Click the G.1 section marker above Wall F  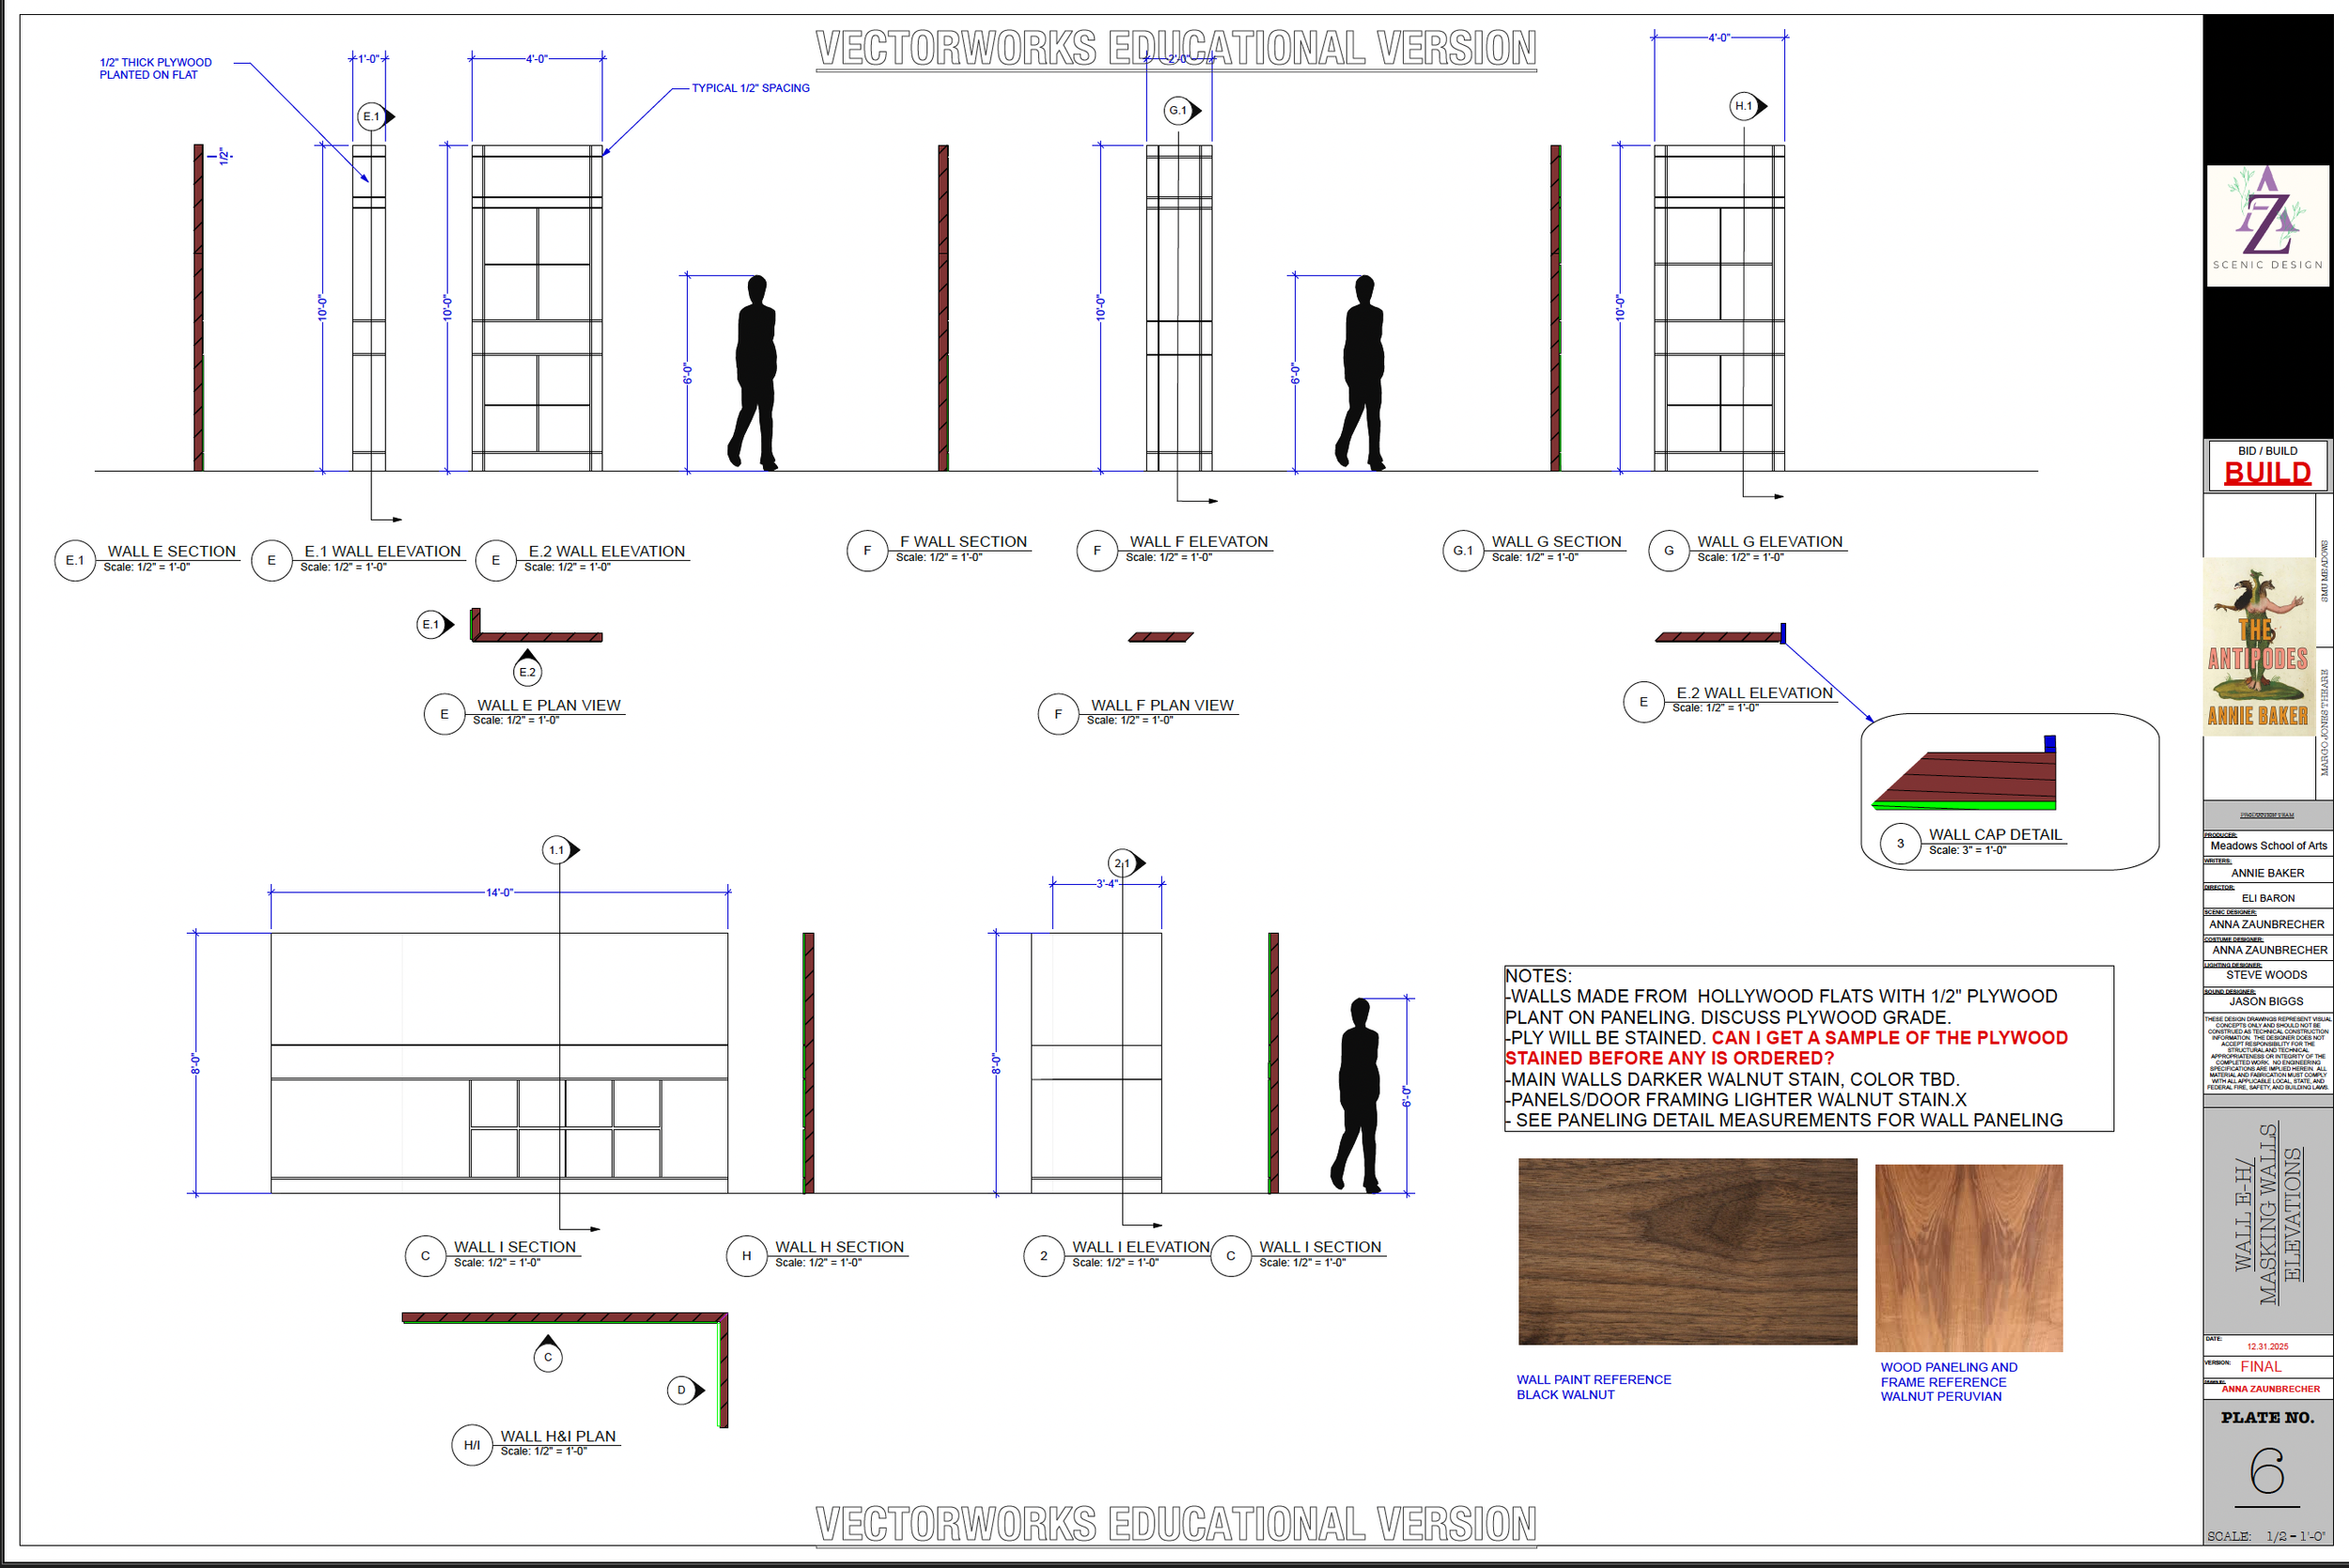tap(1178, 110)
